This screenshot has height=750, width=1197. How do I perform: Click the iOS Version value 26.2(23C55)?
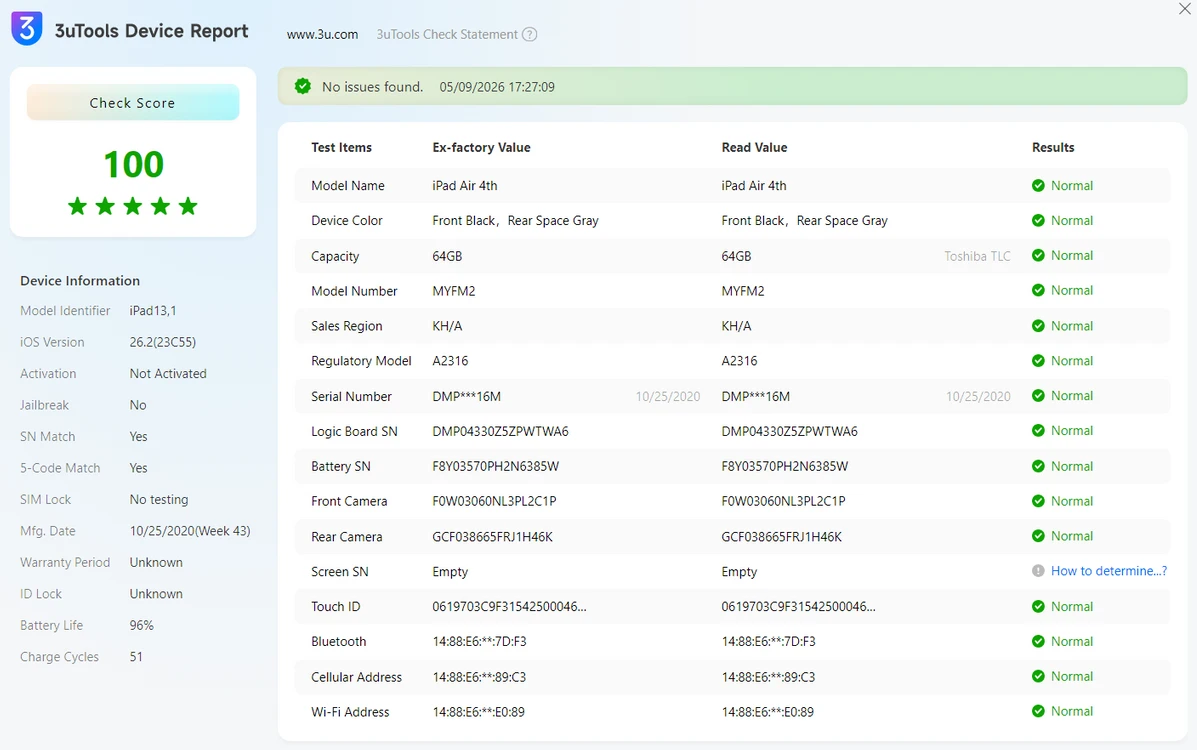point(163,342)
